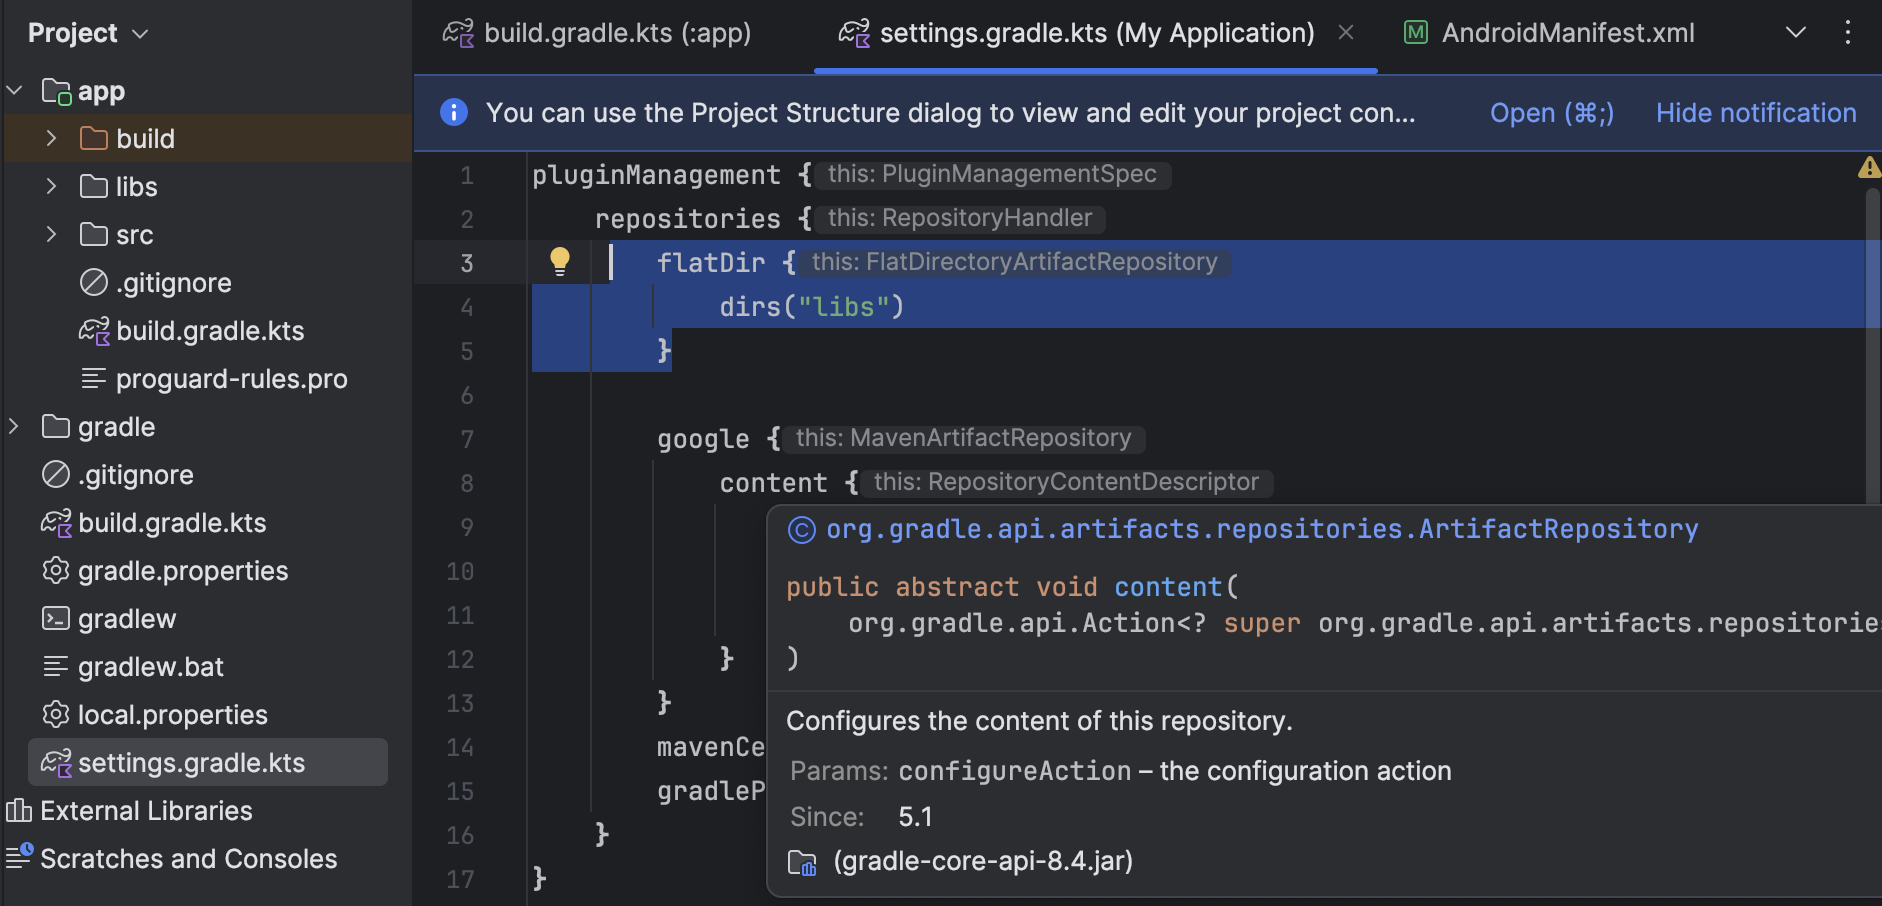This screenshot has width=1882, height=906.
Task: Collapse the app module tree node
Action: click(x=15, y=90)
